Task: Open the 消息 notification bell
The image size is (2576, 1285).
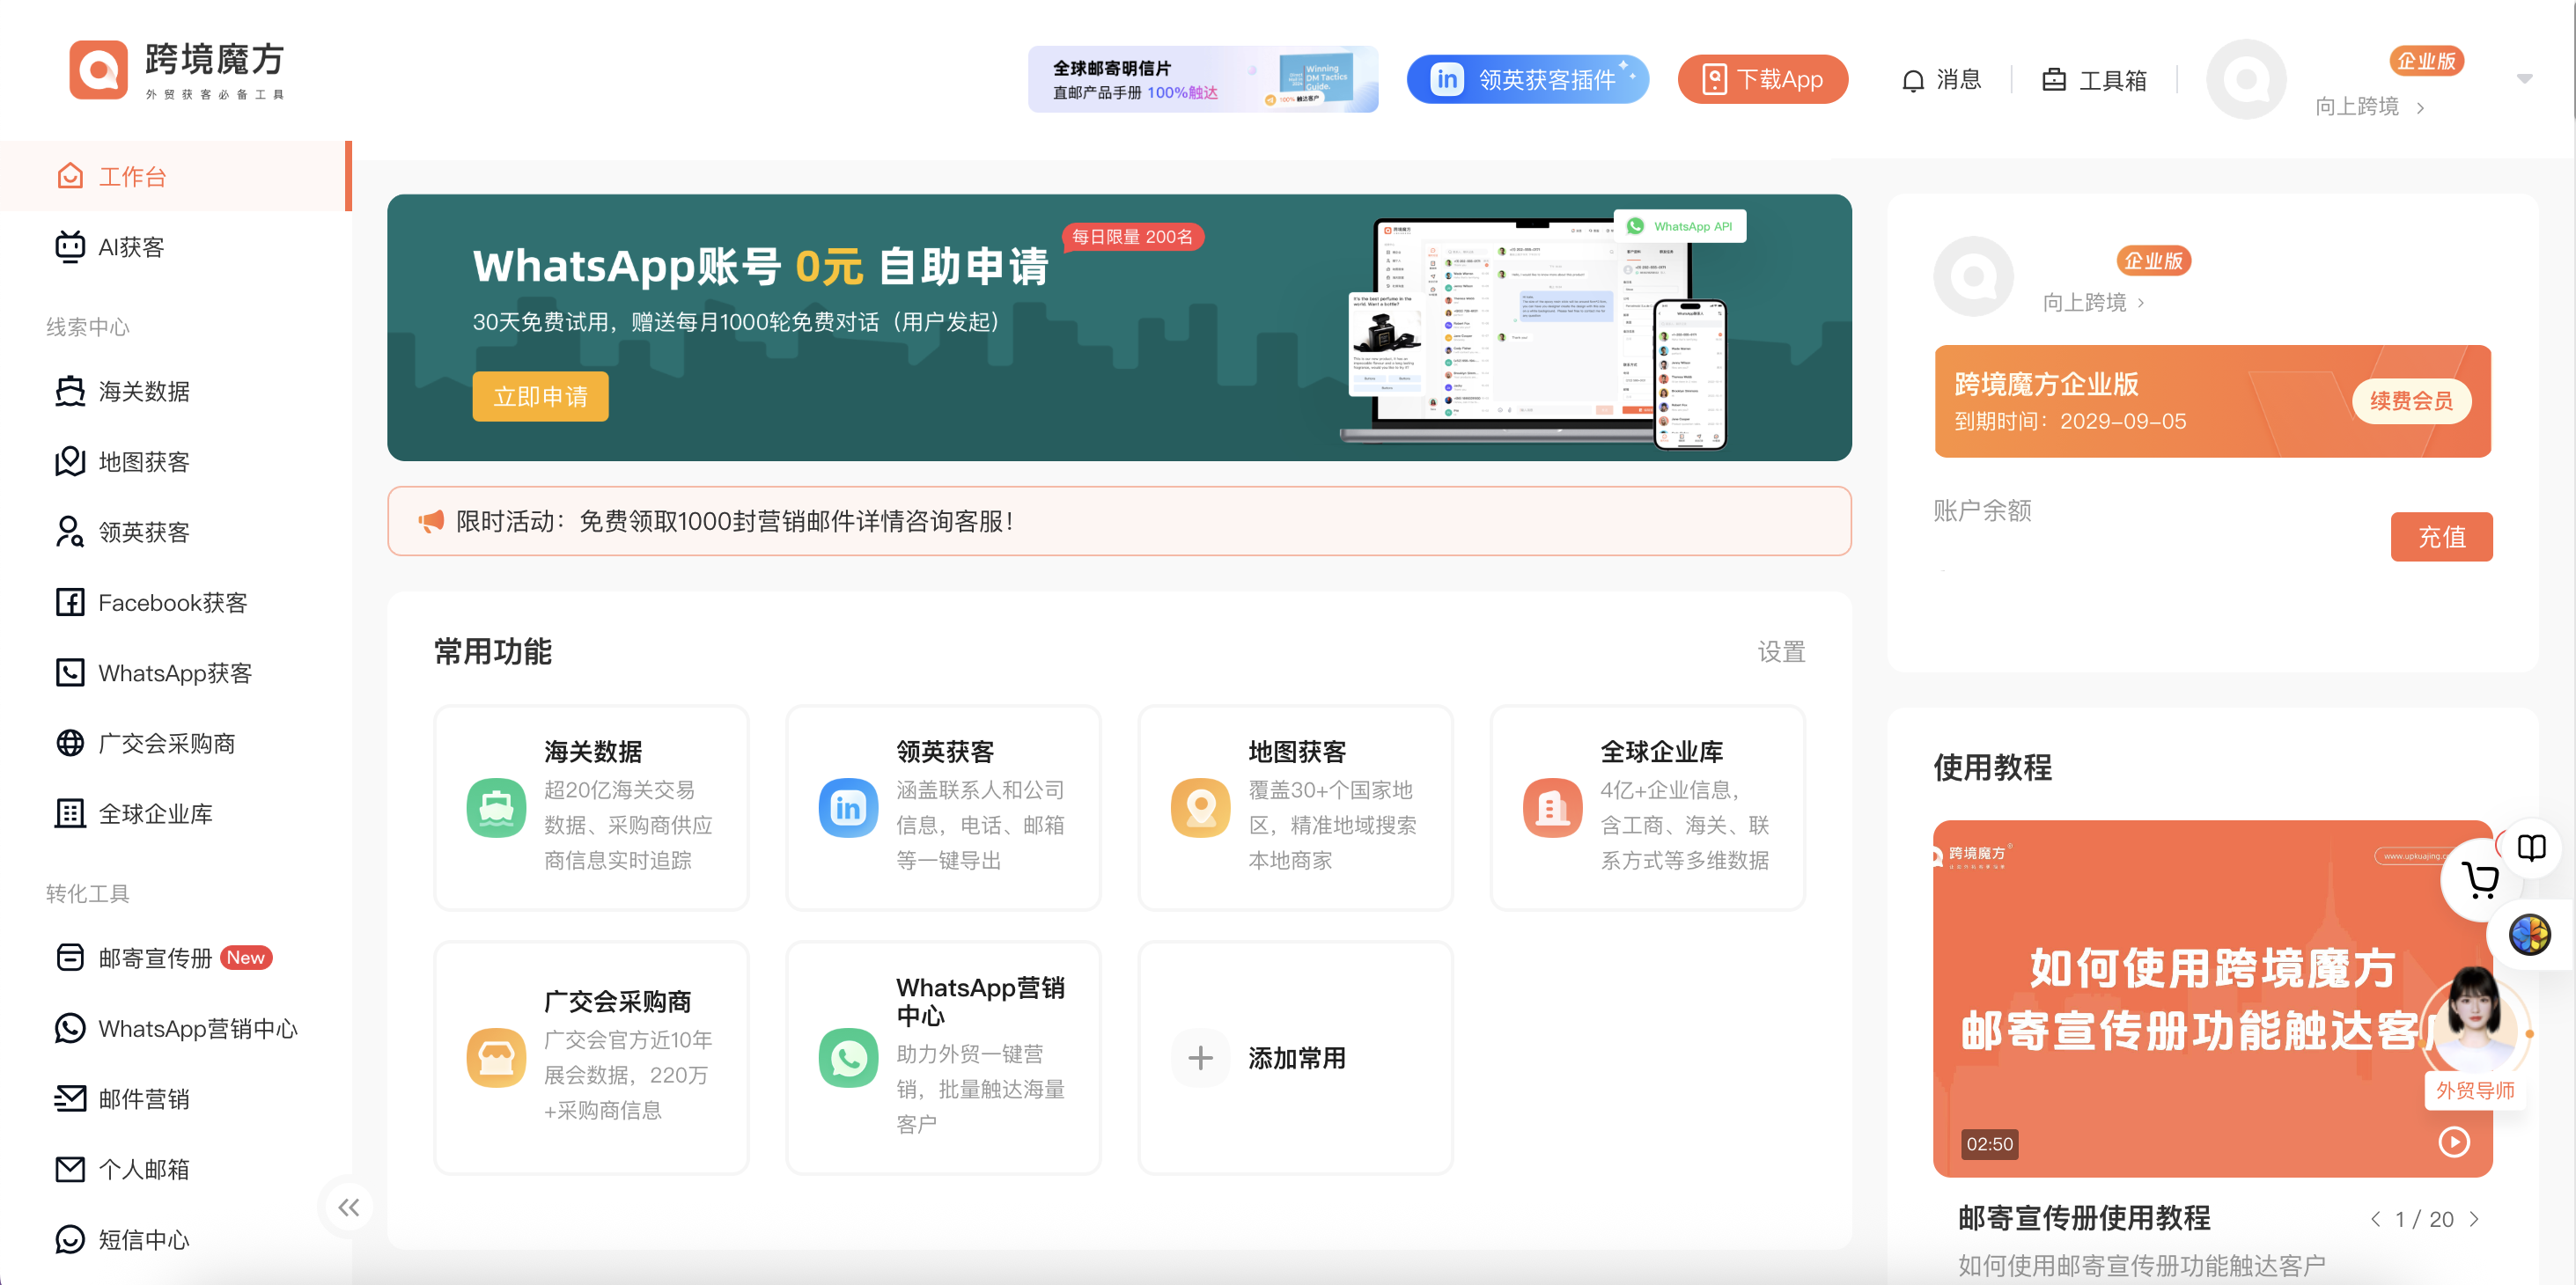Action: (1941, 80)
